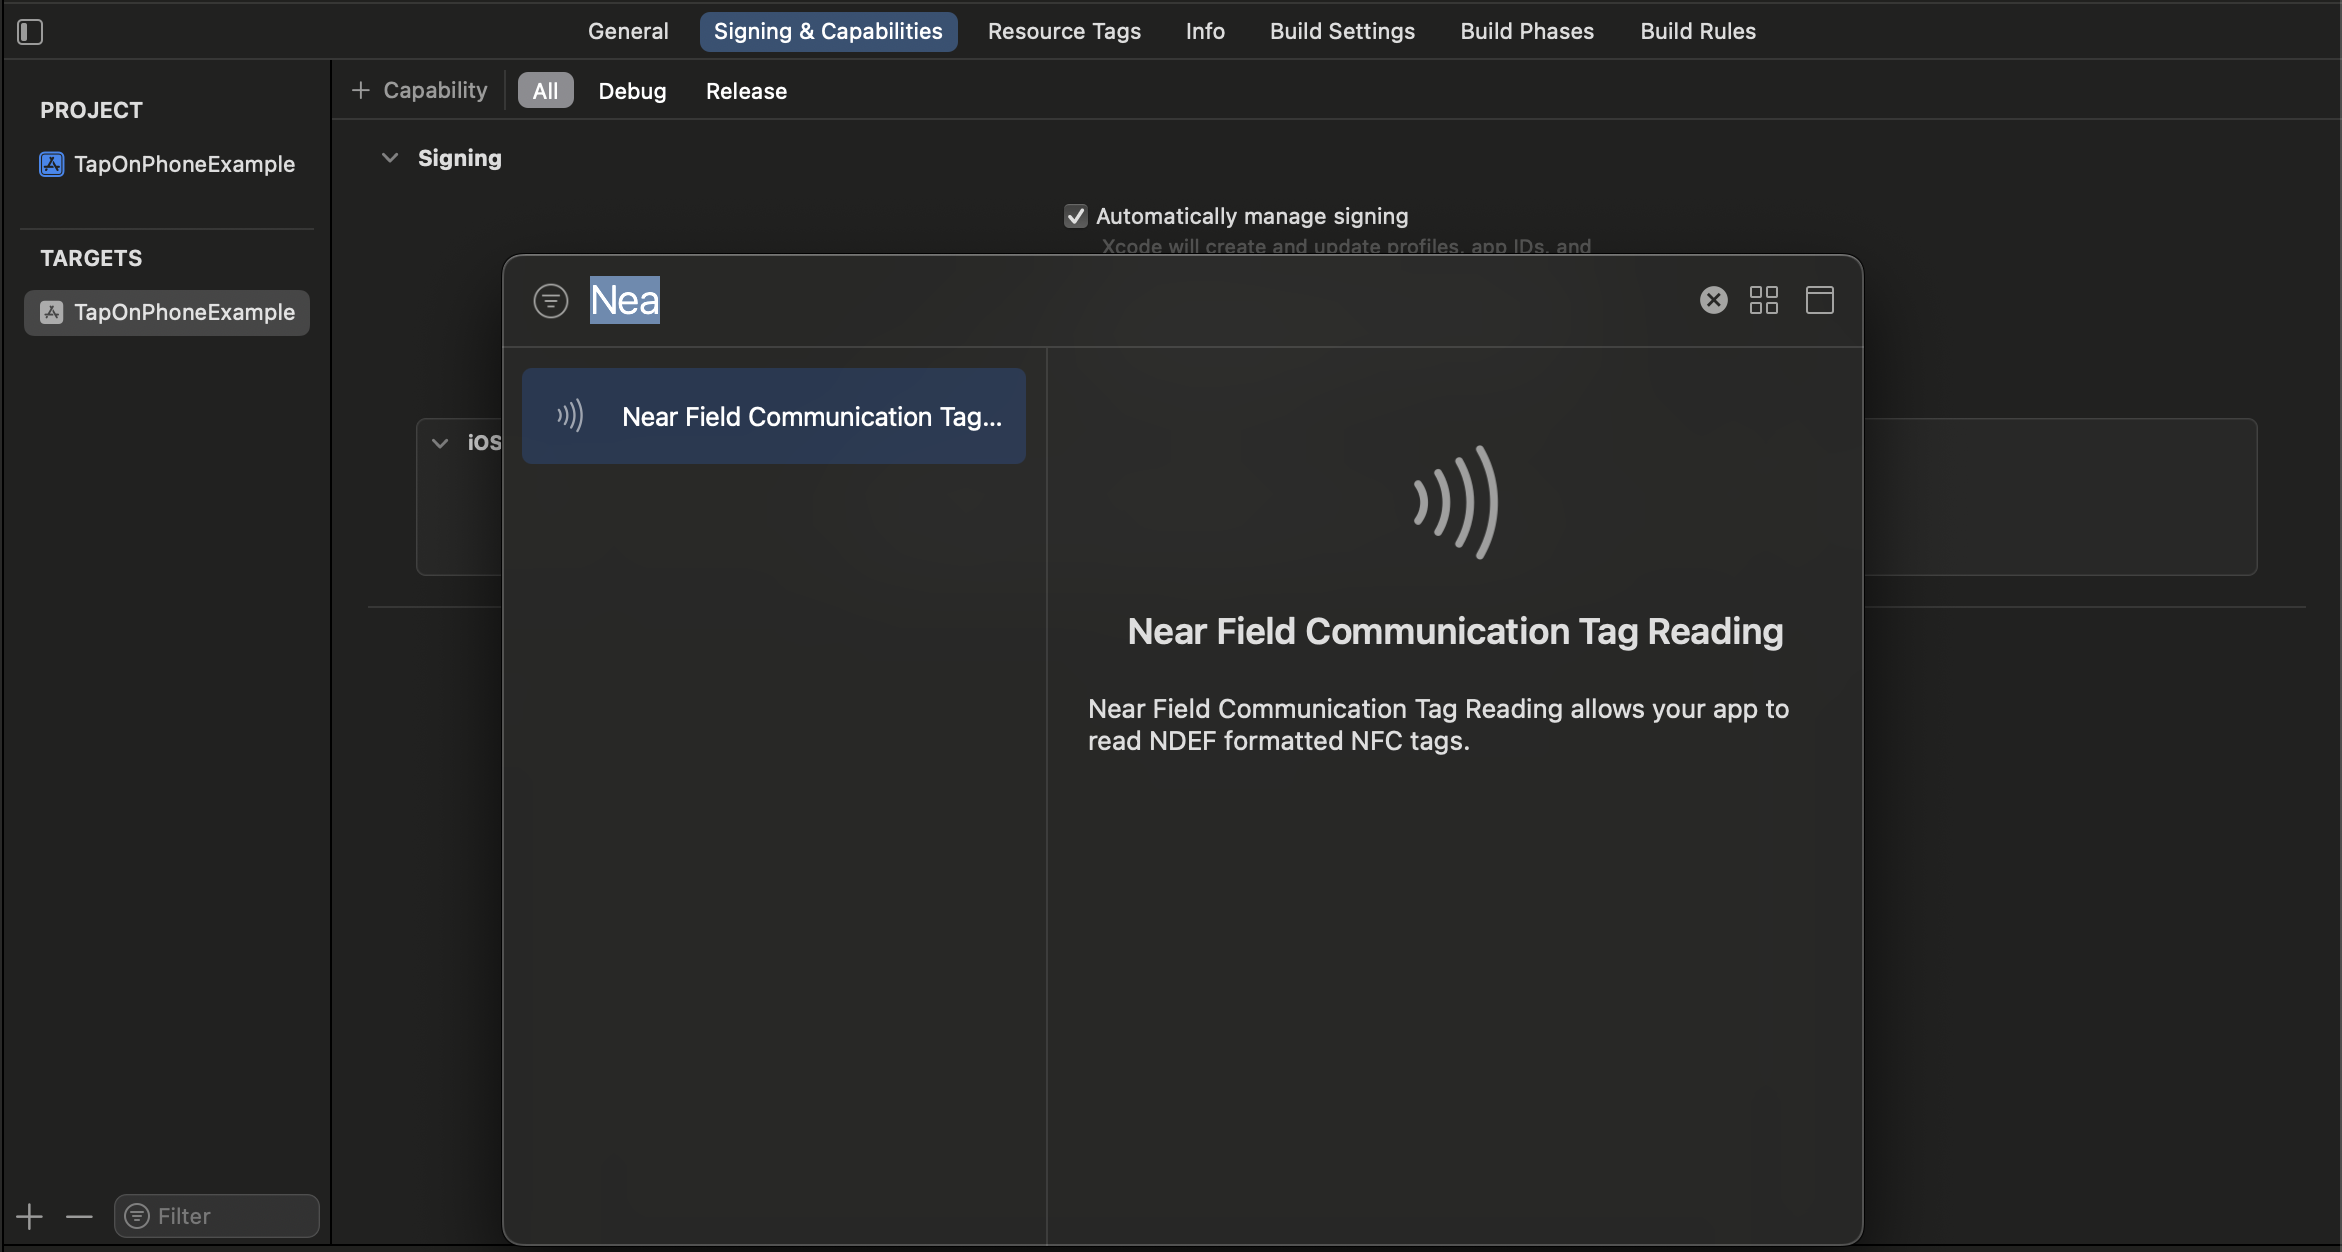Click the target app icon
Image resolution: width=2342 pixels, height=1252 pixels.
pyautogui.click(x=52, y=313)
